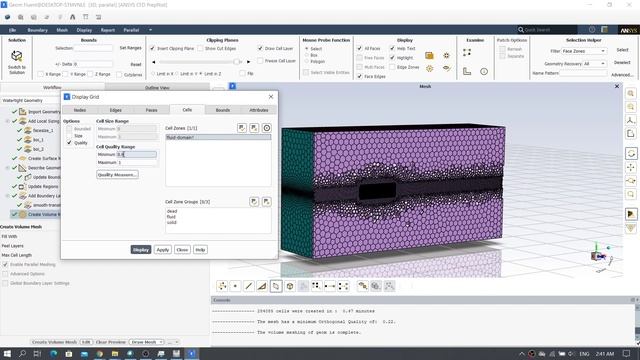Click the Display button in Display Grid
The height and width of the screenshot is (360, 640).
pos(141,249)
